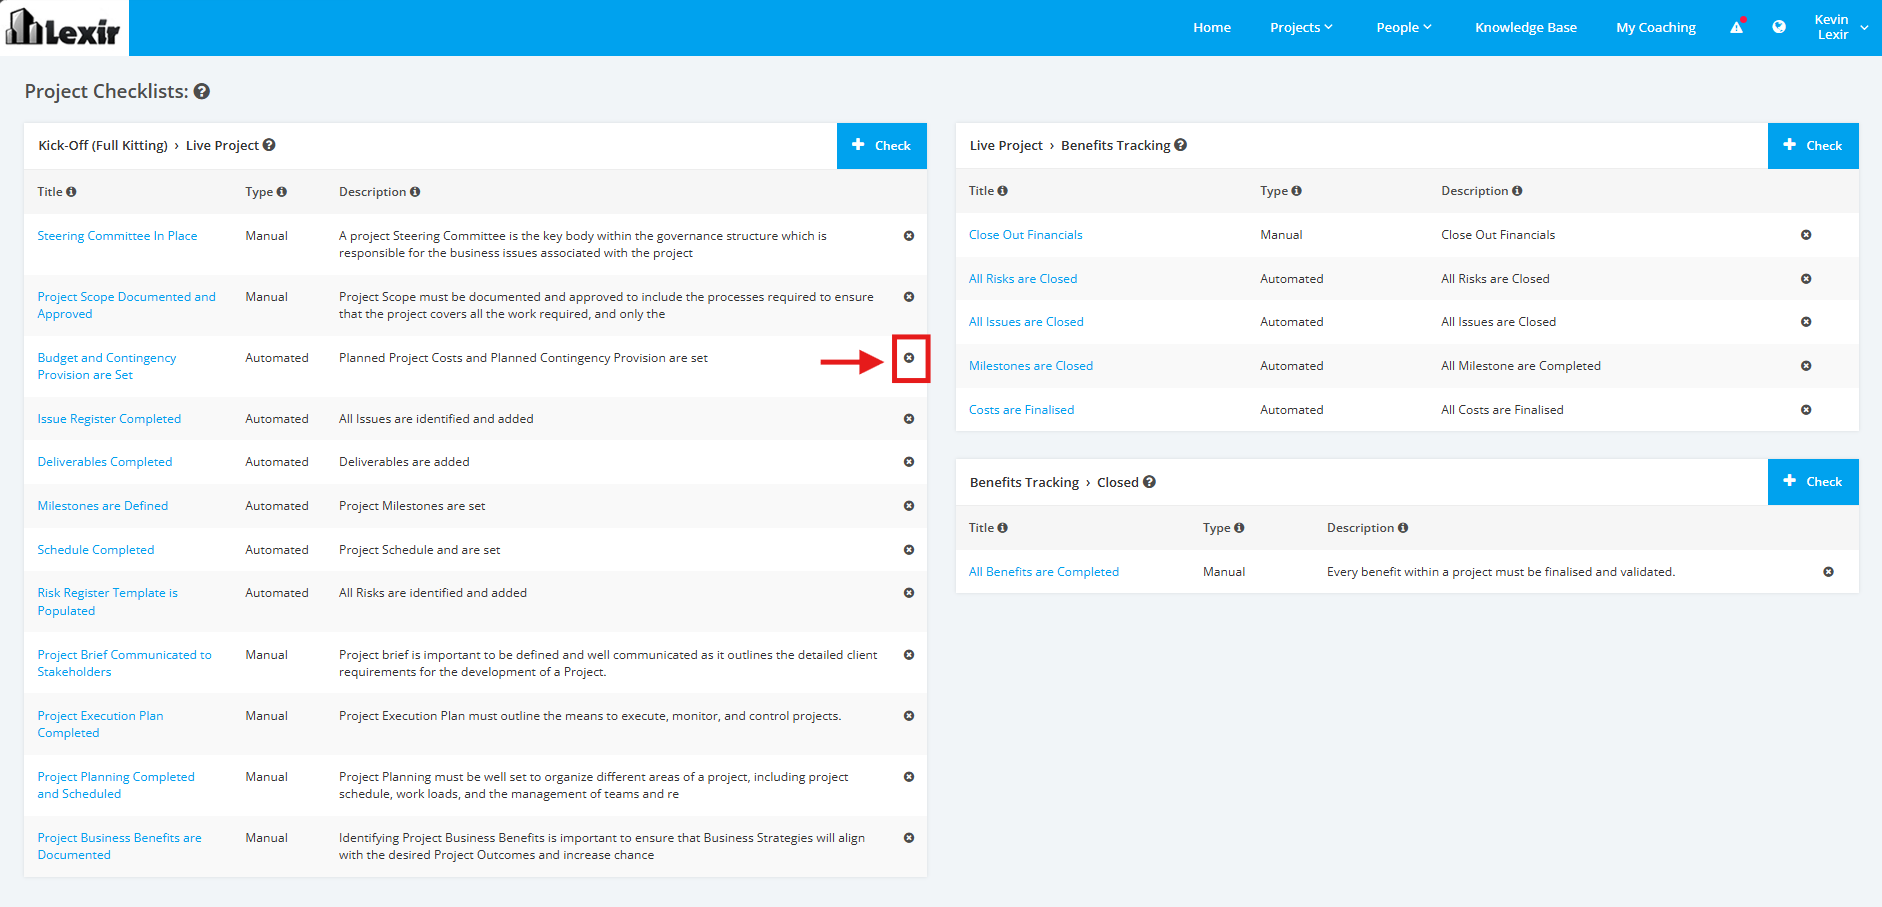
Task: Remove the Project Business Benefits check
Action: [909, 838]
